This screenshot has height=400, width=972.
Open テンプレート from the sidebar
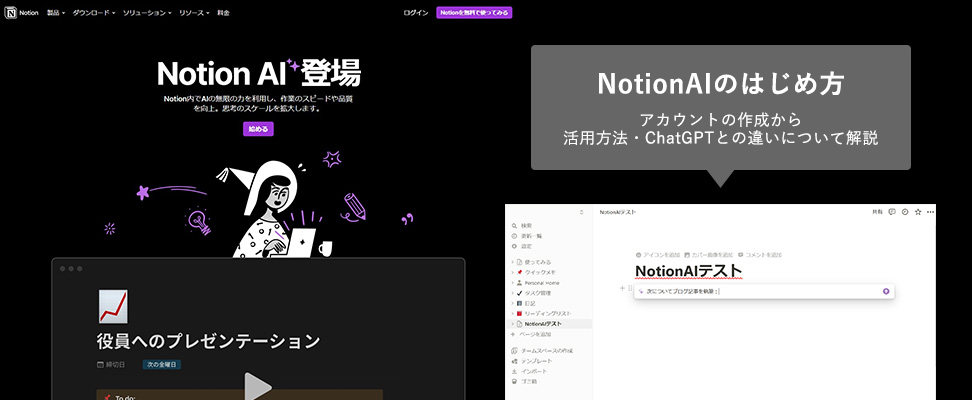[x=532, y=361]
